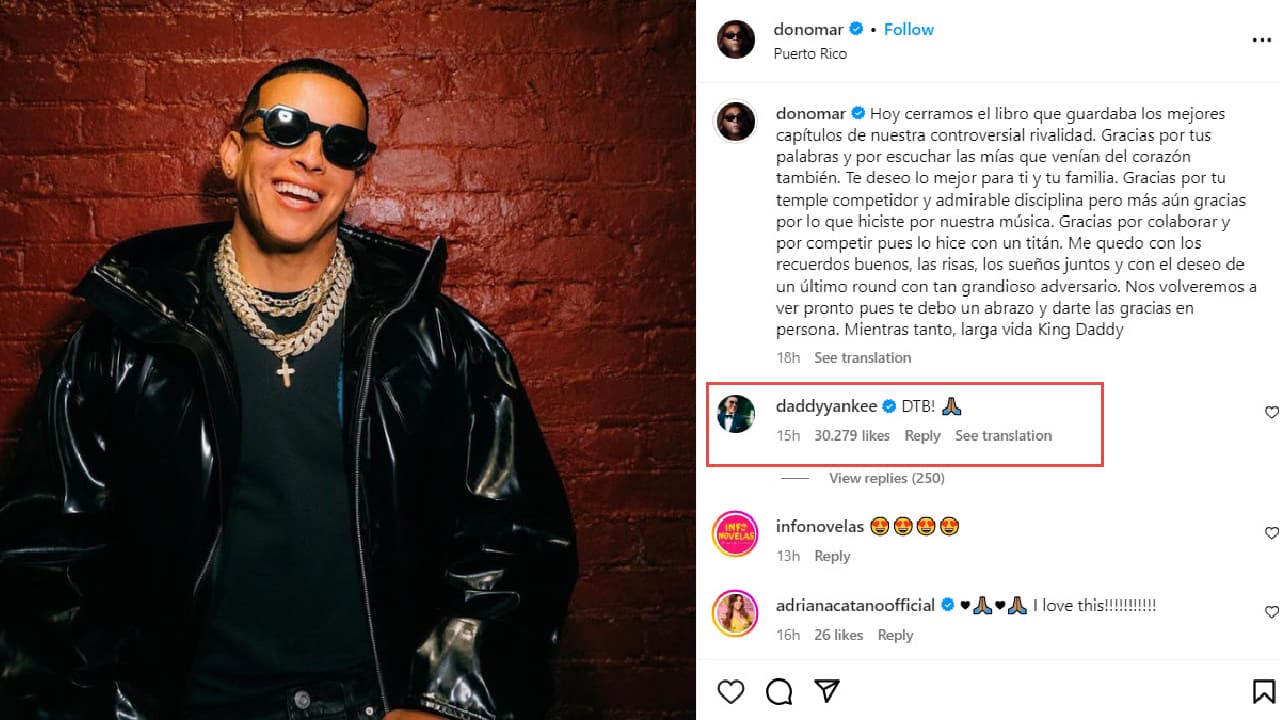Click adrianacatanoofficial's verified badge

point(946,604)
